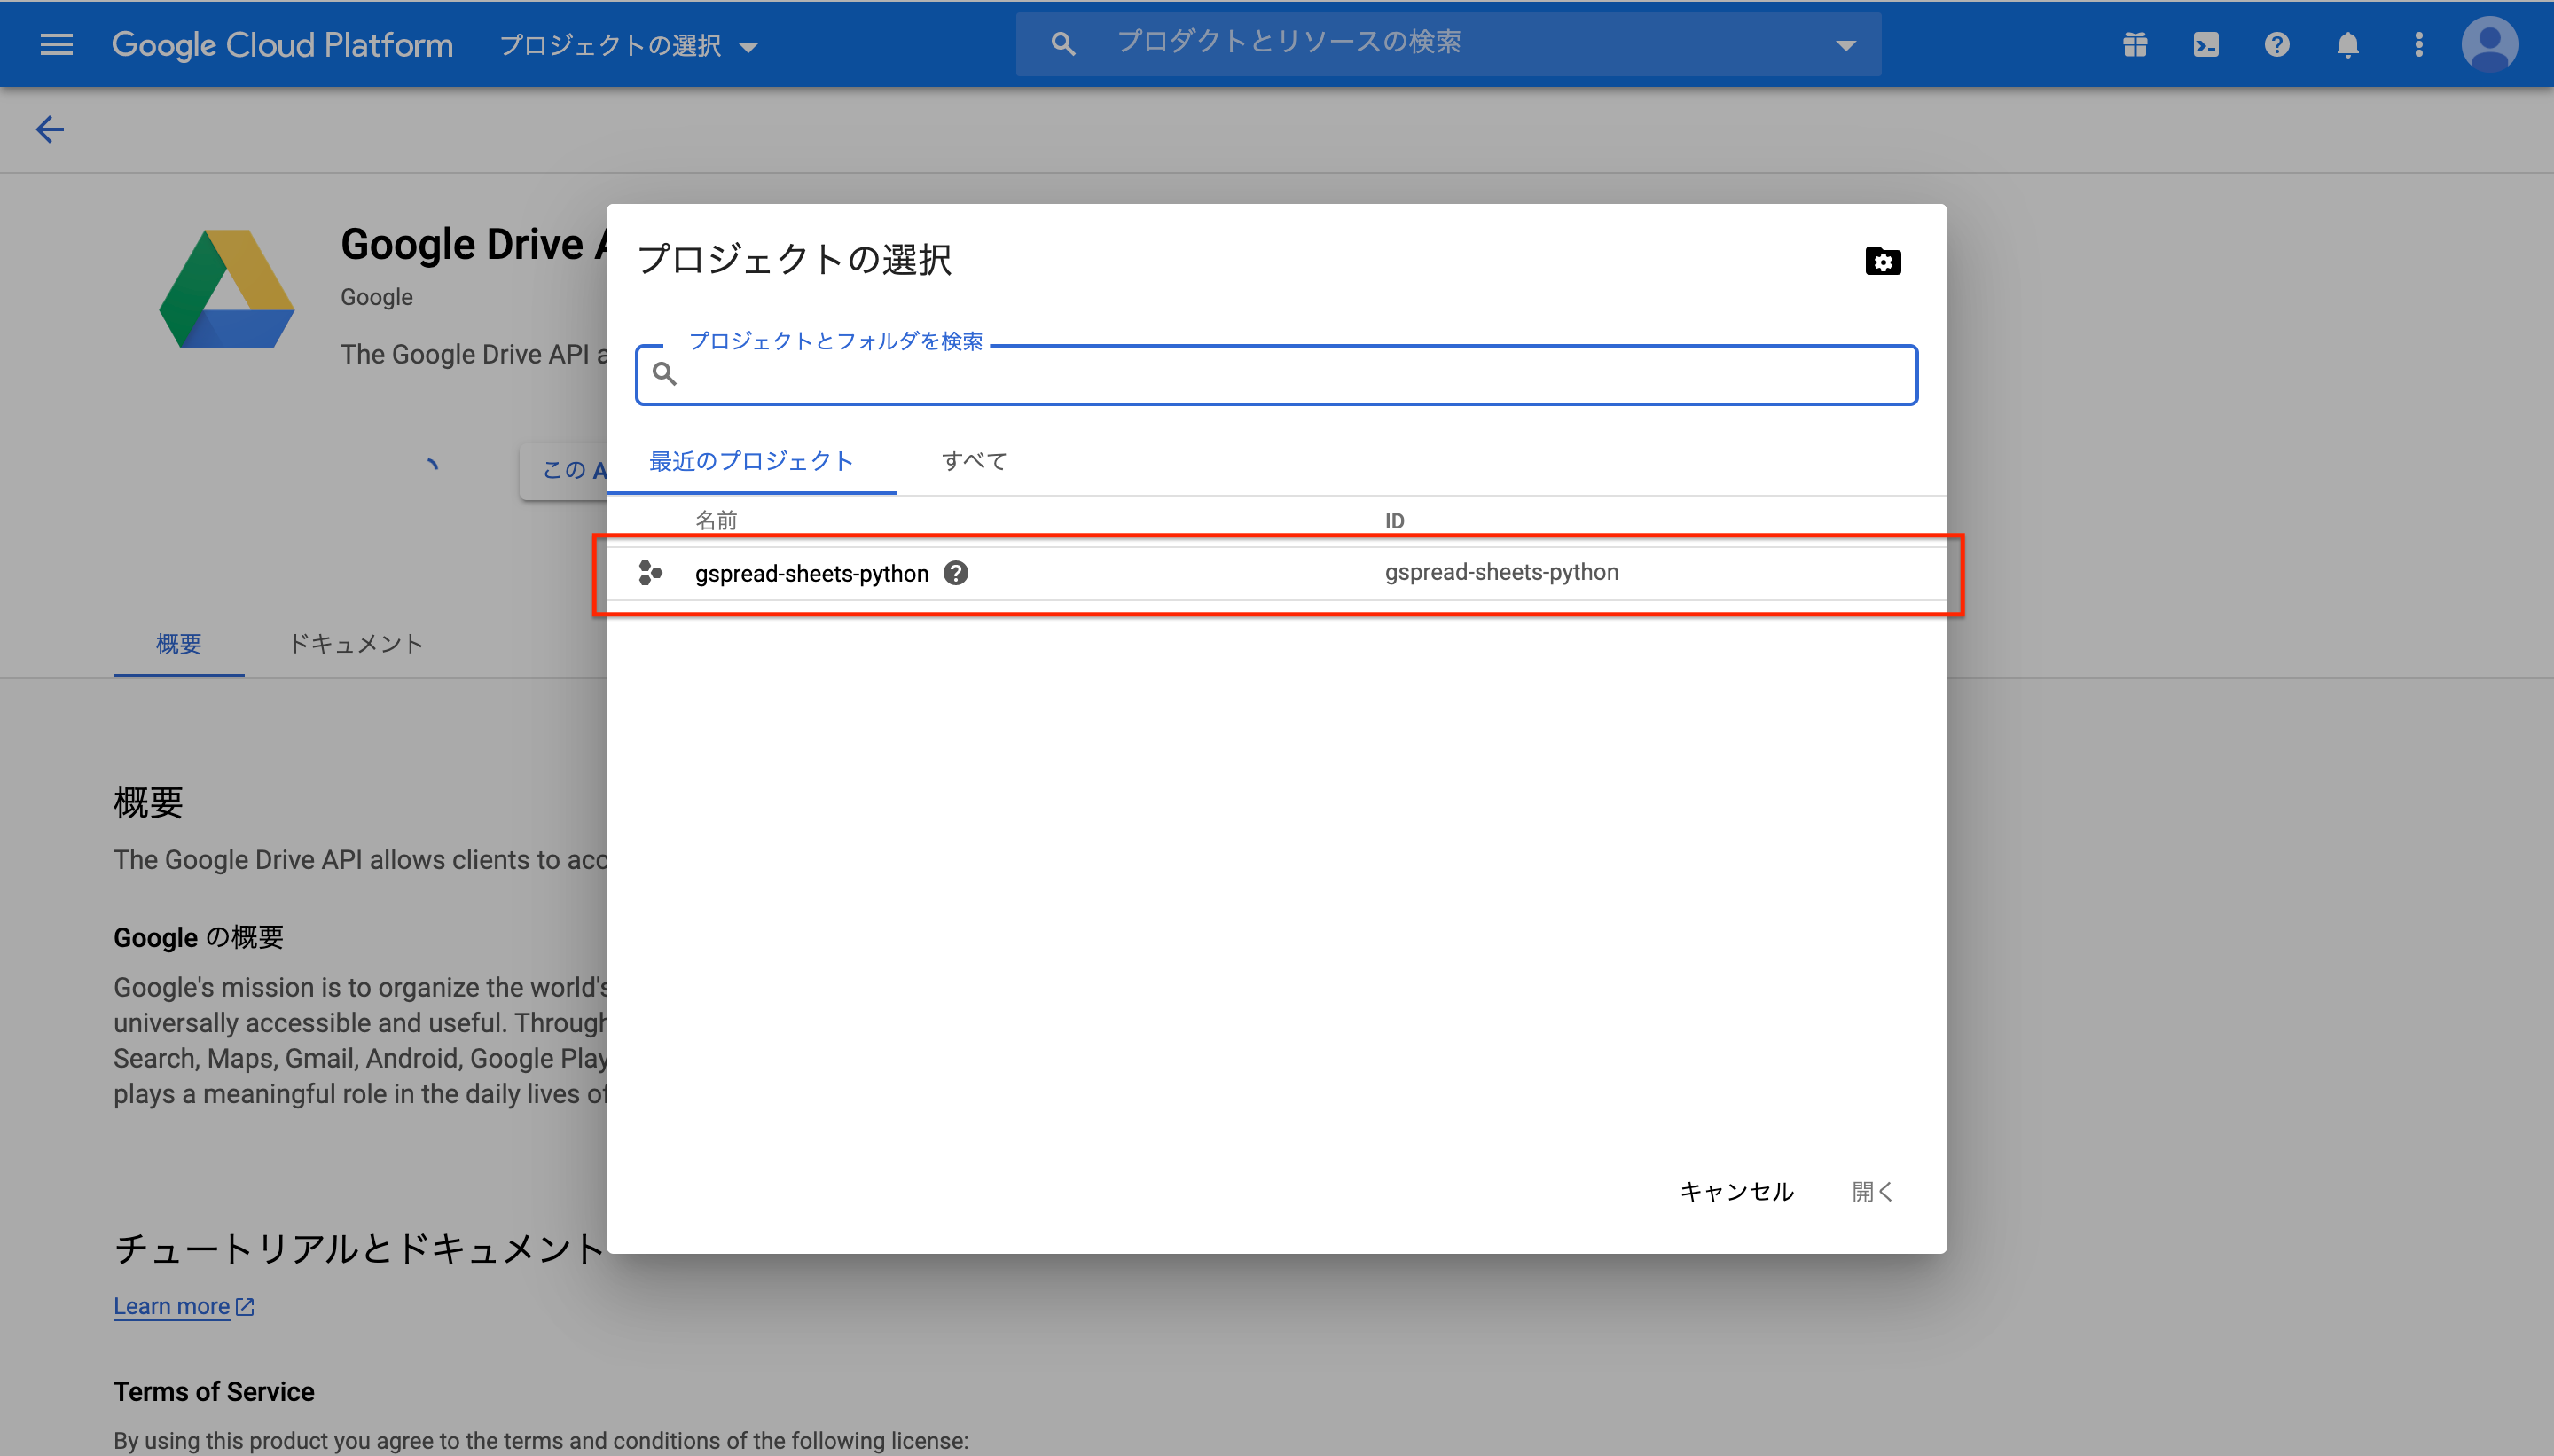Open the Google Cloud notifications bell
The image size is (2554, 1456).
click(2347, 43)
